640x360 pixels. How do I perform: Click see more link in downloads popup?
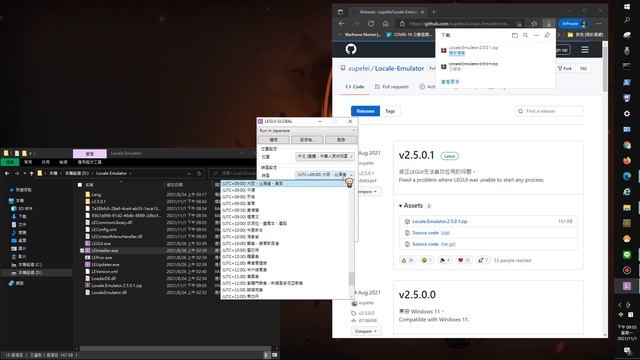pyautogui.click(x=450, y=82)
